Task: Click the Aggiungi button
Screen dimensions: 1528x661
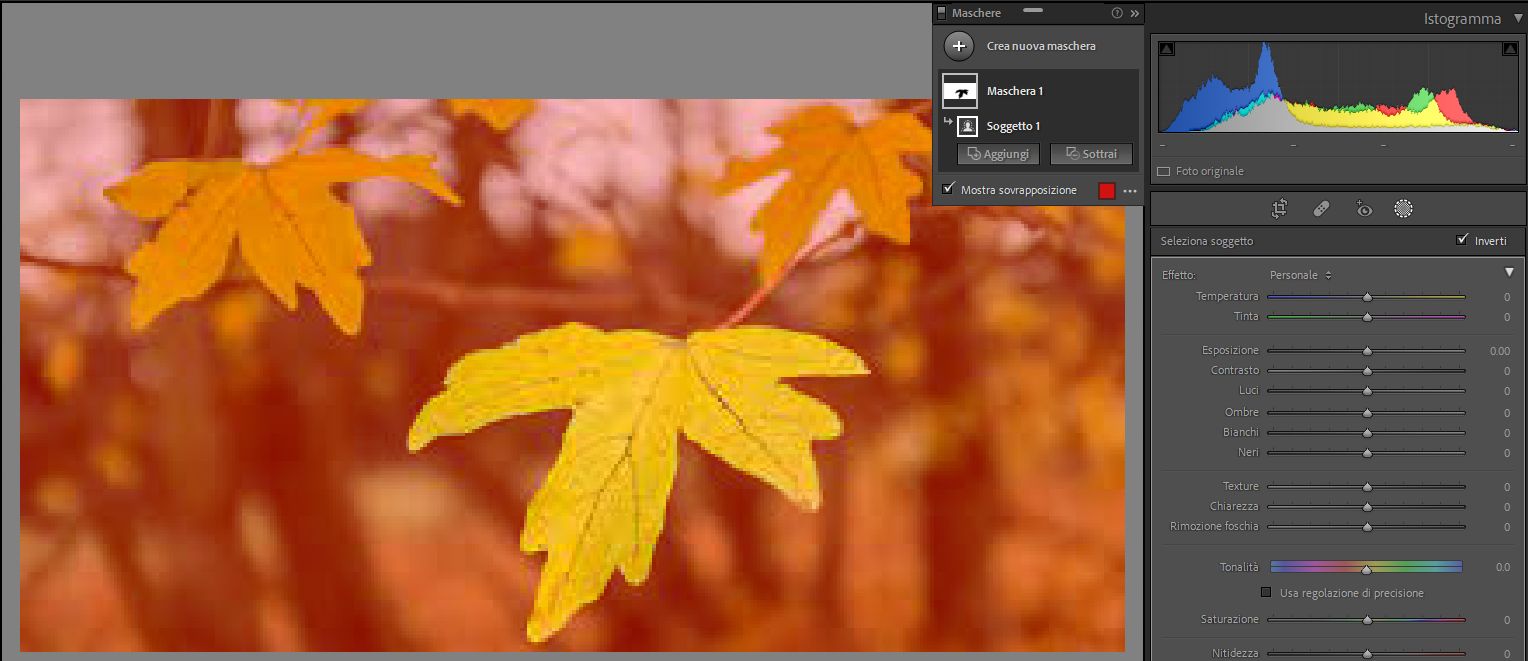Action: pos(999,154)
